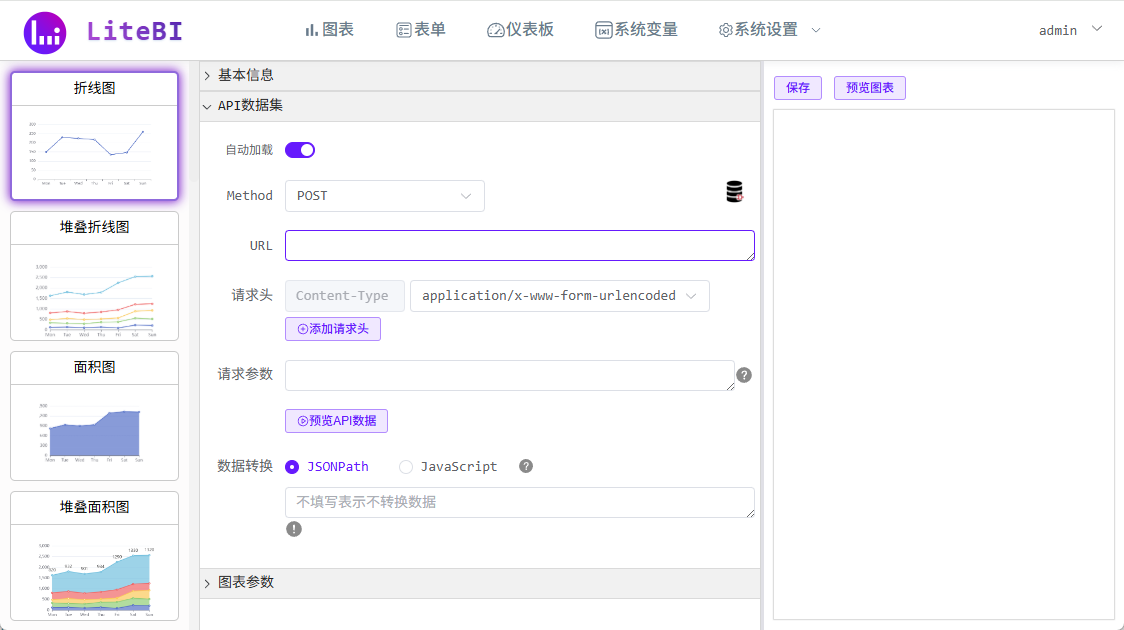Image resolution: width=1124 pixels, height=630 pixels.
Task: Select the 面积图 chart thumbnail
Action: 93,416
